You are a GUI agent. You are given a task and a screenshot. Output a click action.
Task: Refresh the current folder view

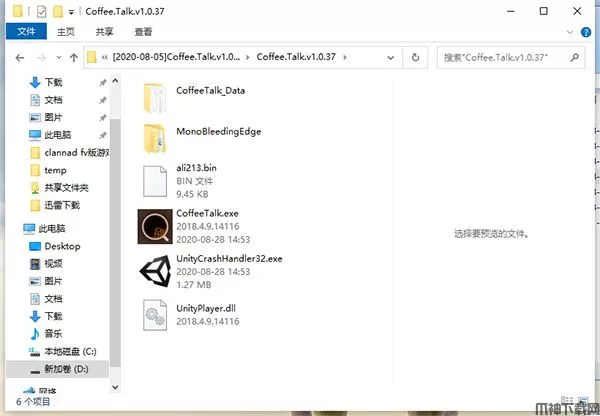coord(416,57)
